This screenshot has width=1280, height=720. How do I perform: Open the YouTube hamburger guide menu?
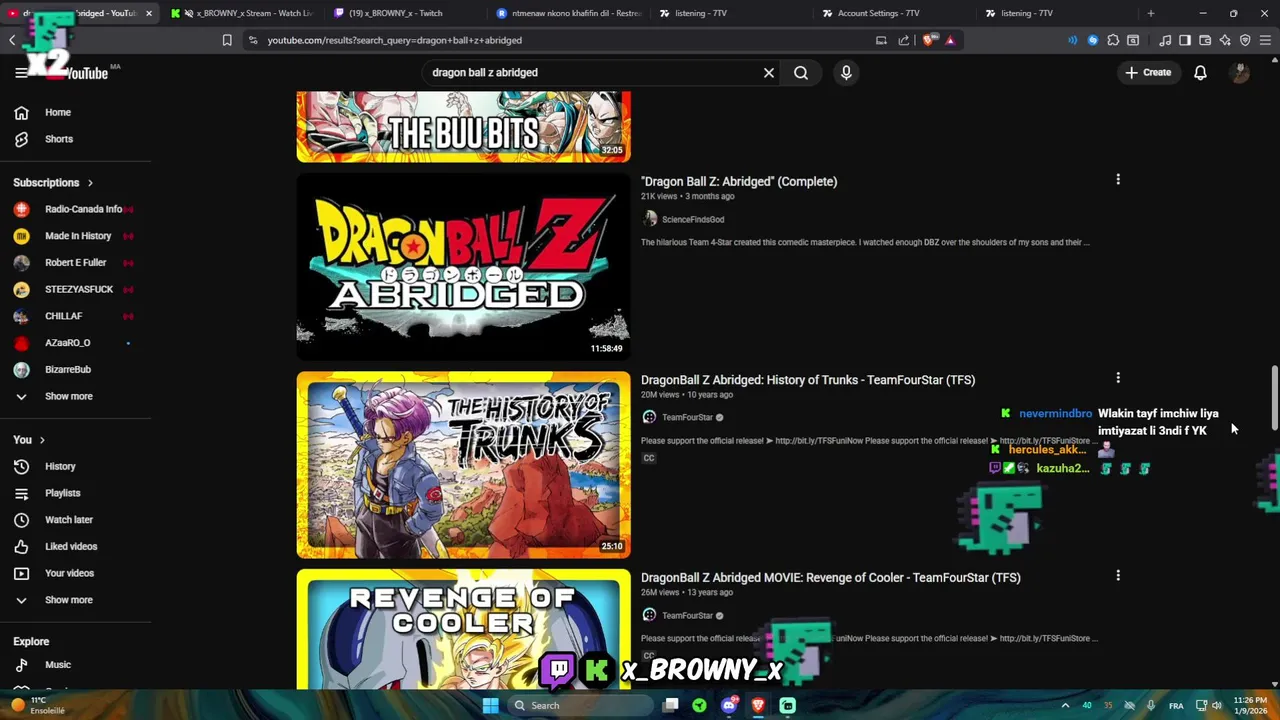pos(21,72)
